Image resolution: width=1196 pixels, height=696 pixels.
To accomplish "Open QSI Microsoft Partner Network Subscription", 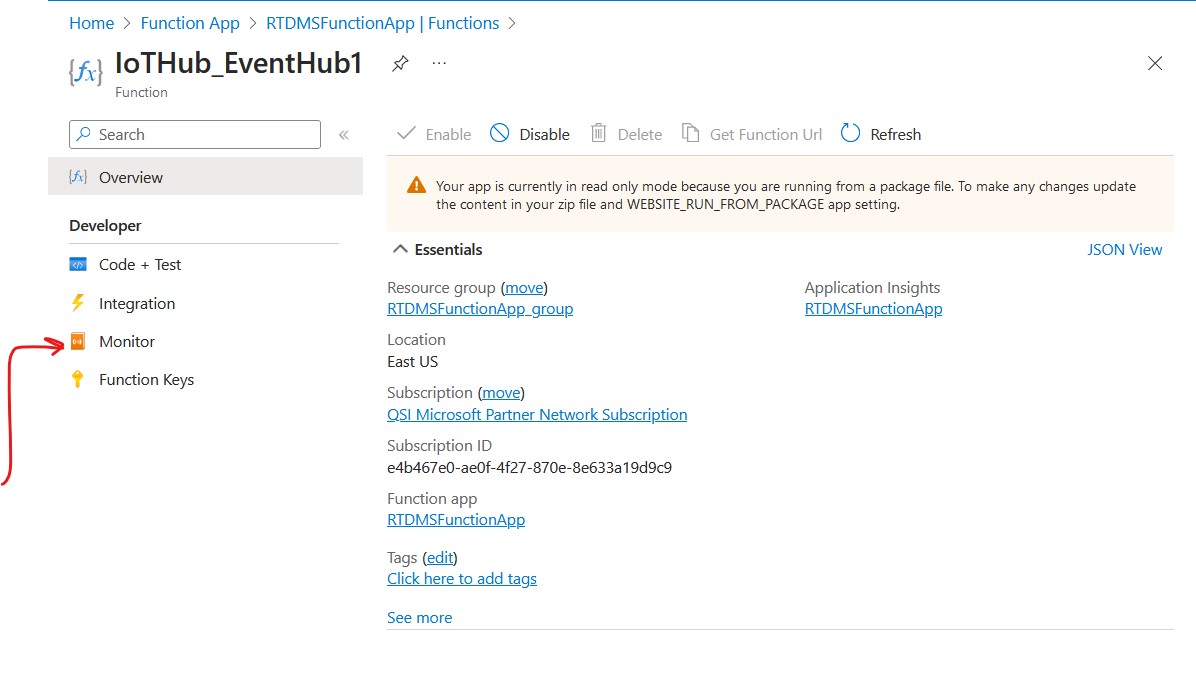I will click(x=537, y=414).
